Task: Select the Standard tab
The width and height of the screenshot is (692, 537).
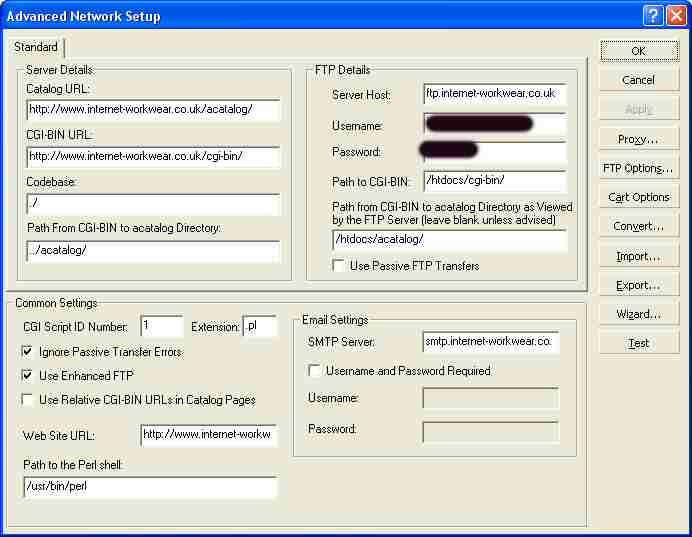Action: 36,47
